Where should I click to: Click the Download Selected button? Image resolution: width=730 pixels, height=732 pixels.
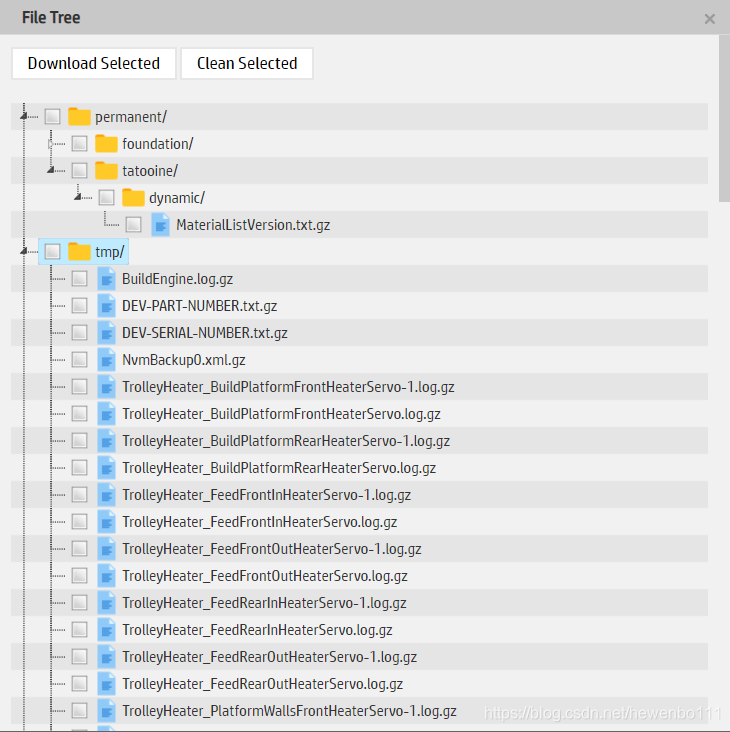[94, 63]
